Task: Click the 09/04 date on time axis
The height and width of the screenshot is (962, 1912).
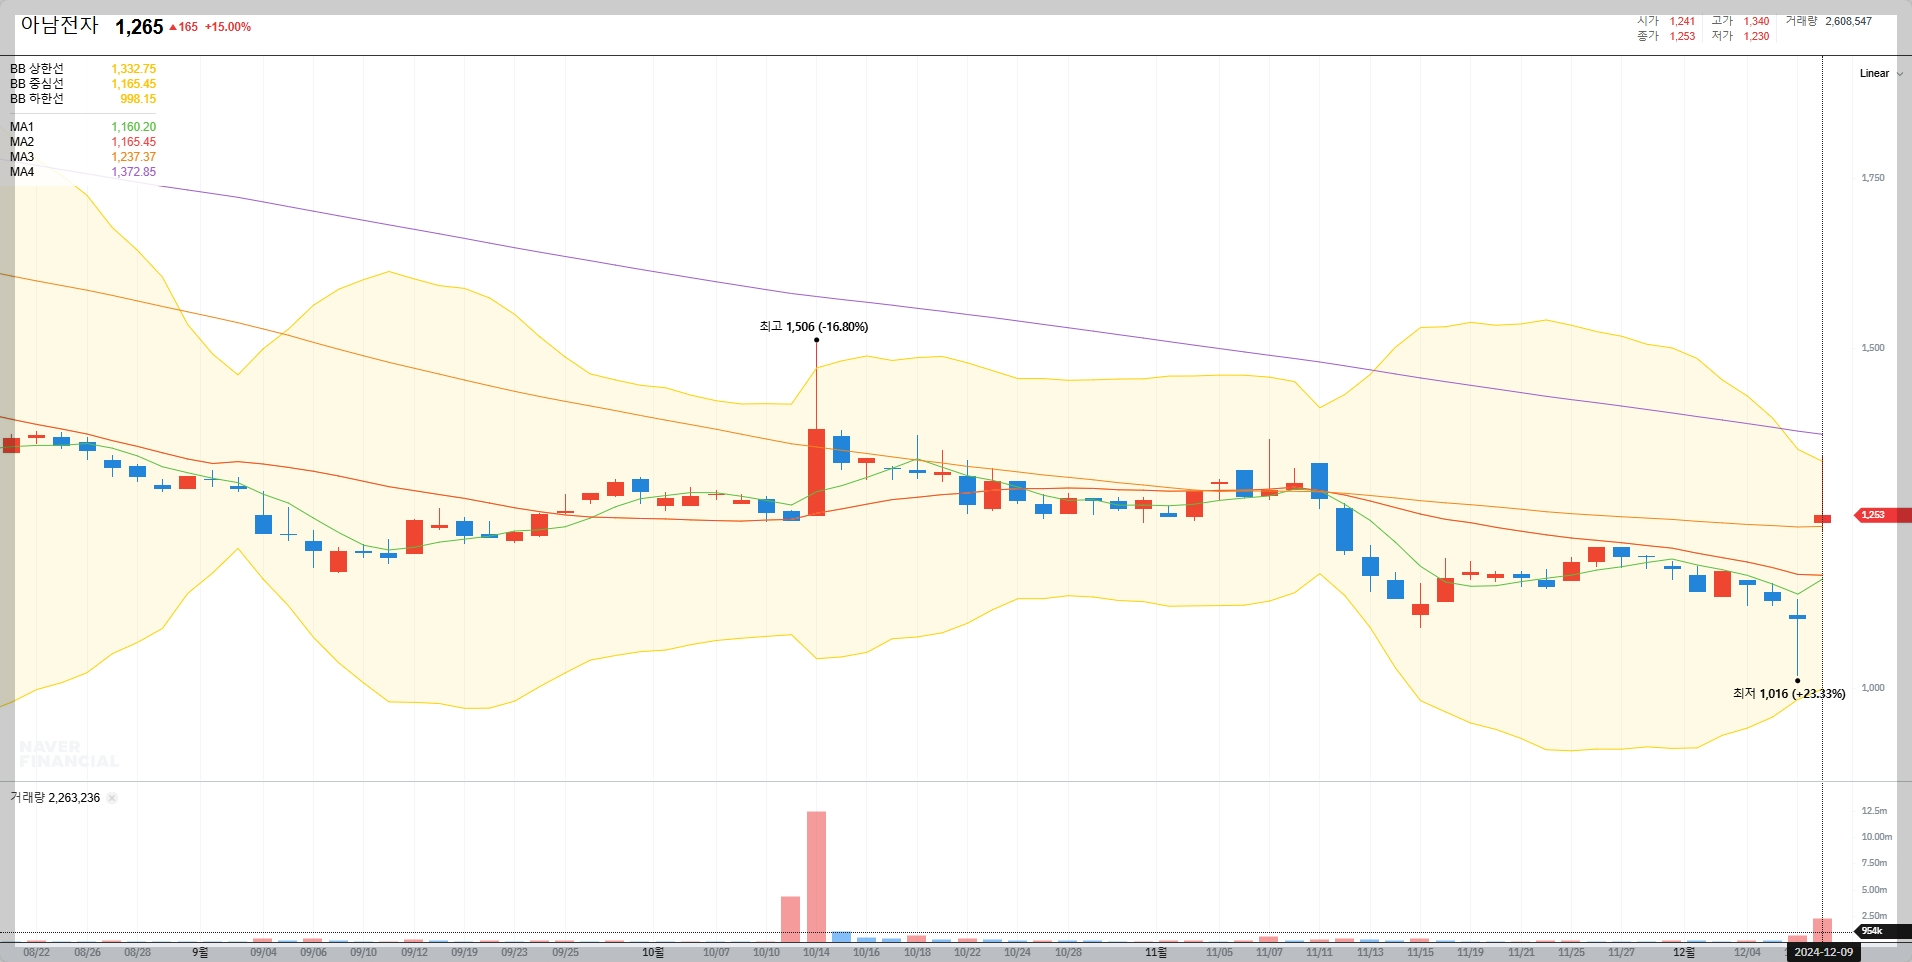Action: coord(263,953)
